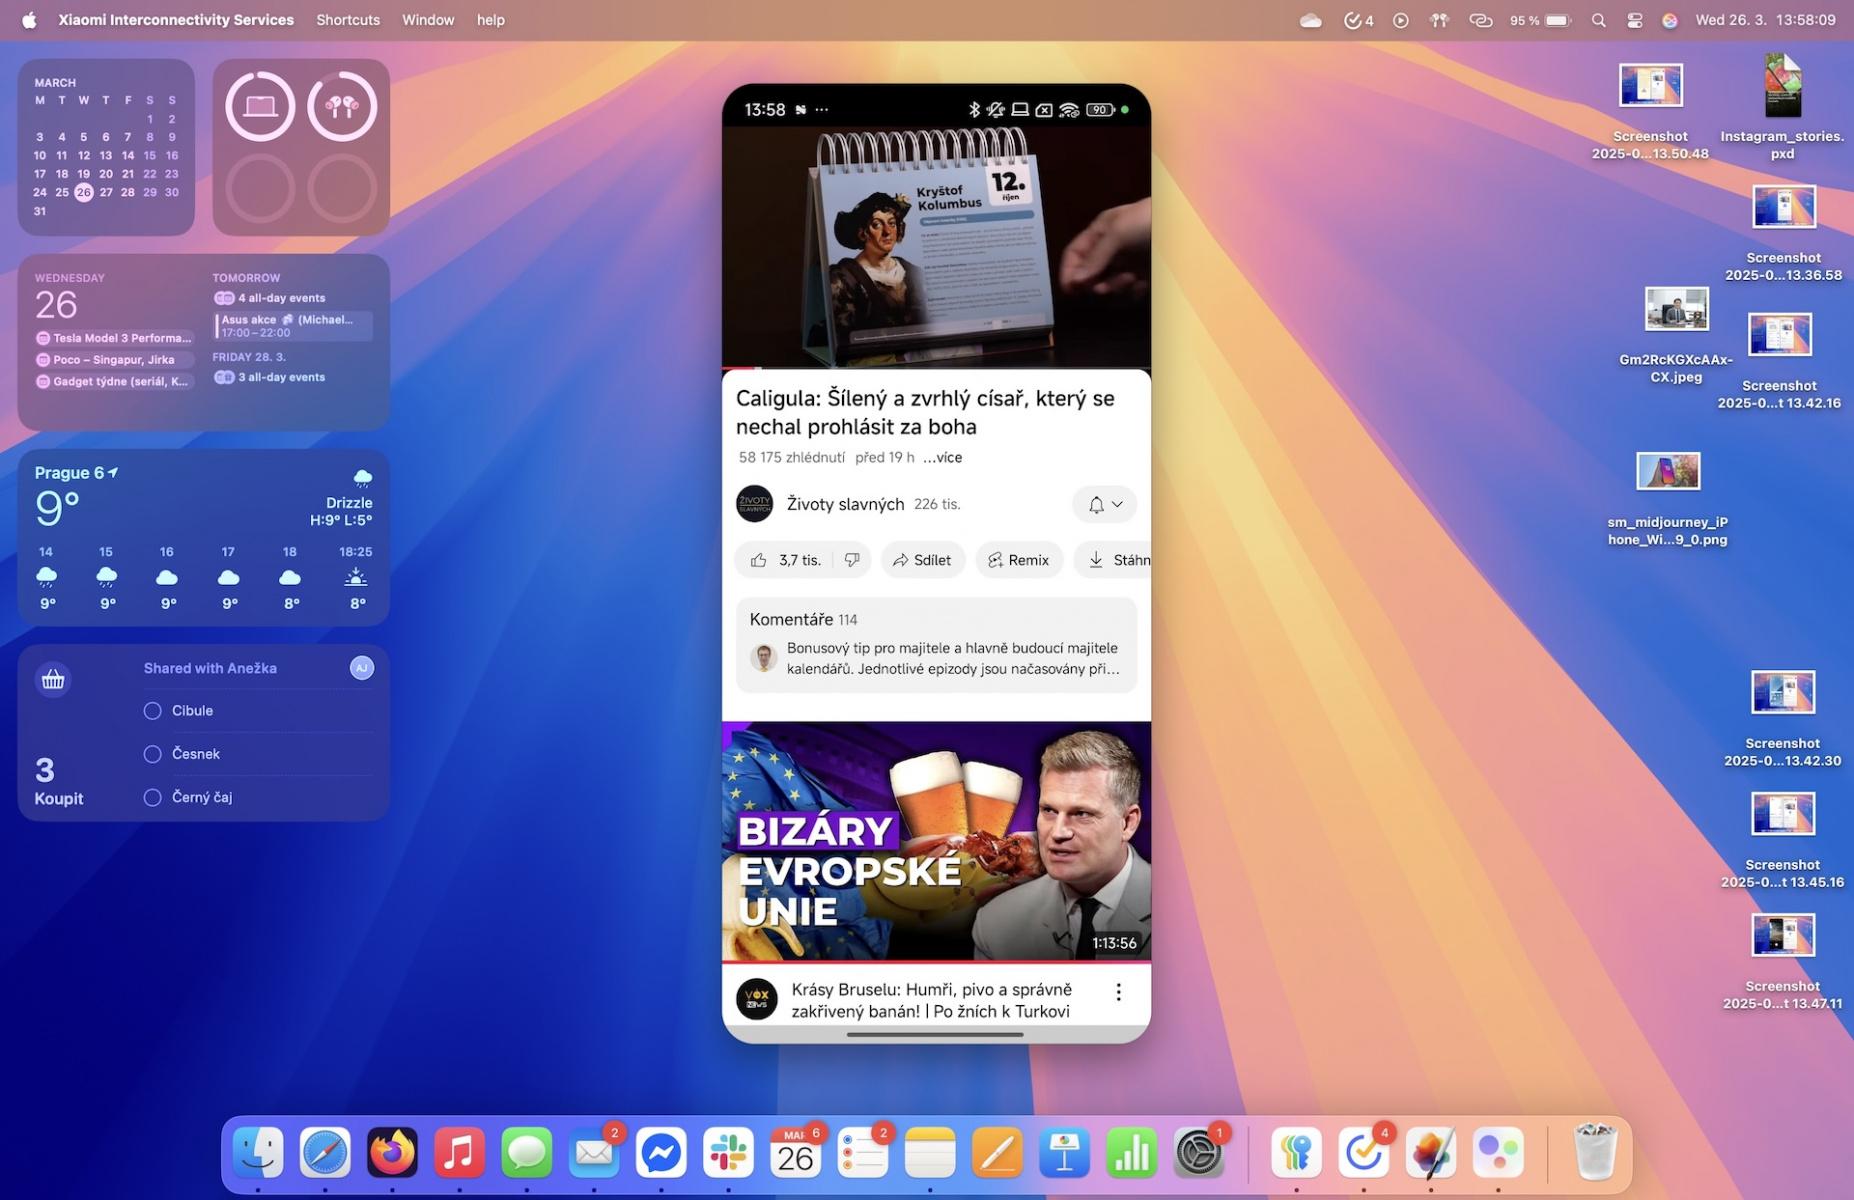Open Music app in the Dock
Screen dimensions: 1854x1200
coord(459,1153)
